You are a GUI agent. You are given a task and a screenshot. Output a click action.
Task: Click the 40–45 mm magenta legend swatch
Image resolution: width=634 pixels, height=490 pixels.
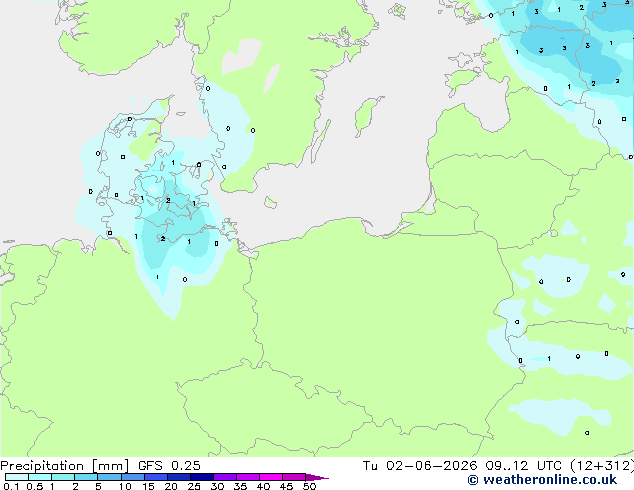pyautogui.click(x=271, y=477)
